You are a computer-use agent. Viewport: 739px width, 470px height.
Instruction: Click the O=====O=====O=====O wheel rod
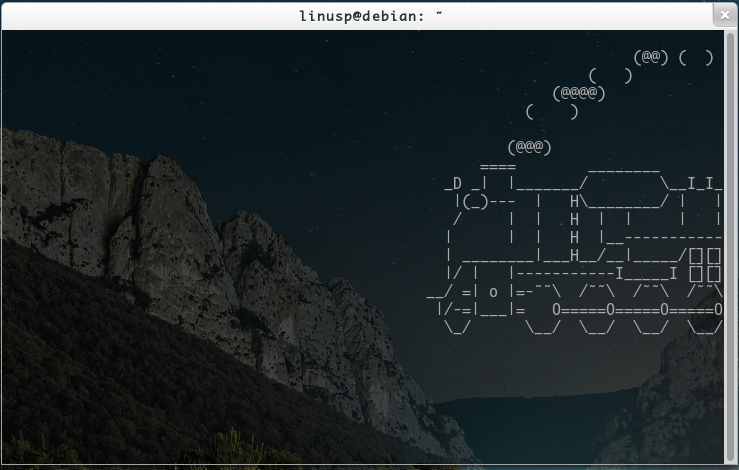[637, 310]
